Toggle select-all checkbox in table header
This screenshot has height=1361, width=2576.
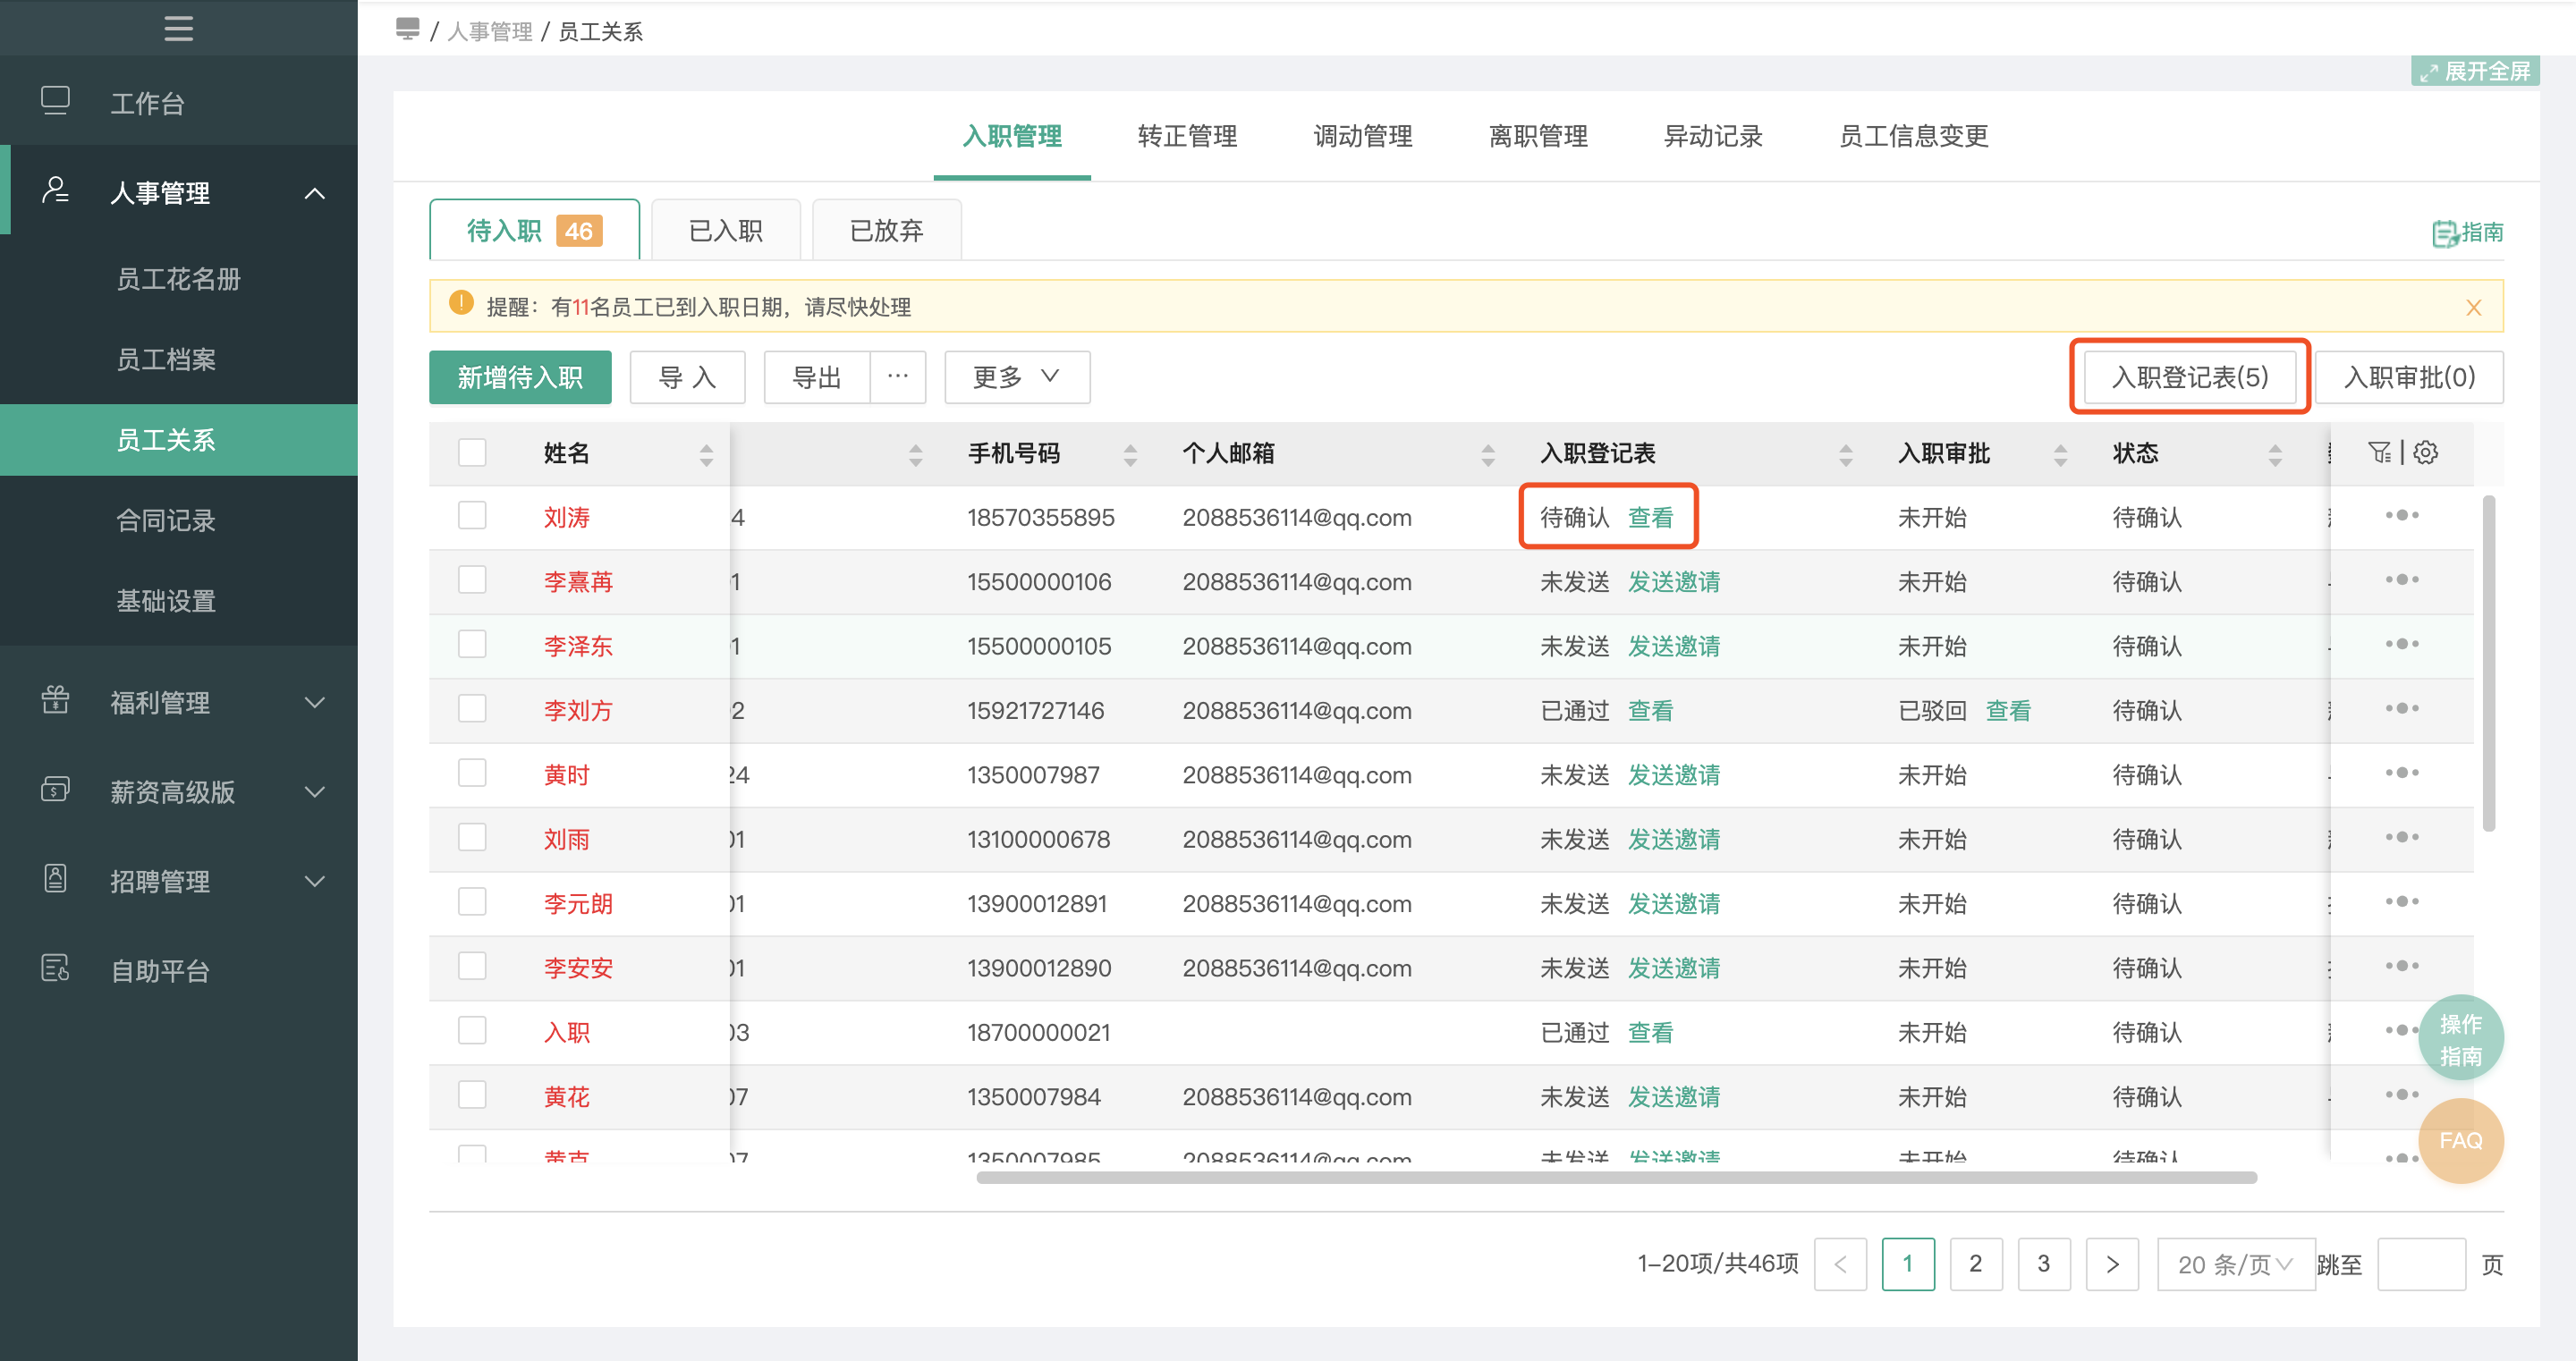[x=472, y=453]
